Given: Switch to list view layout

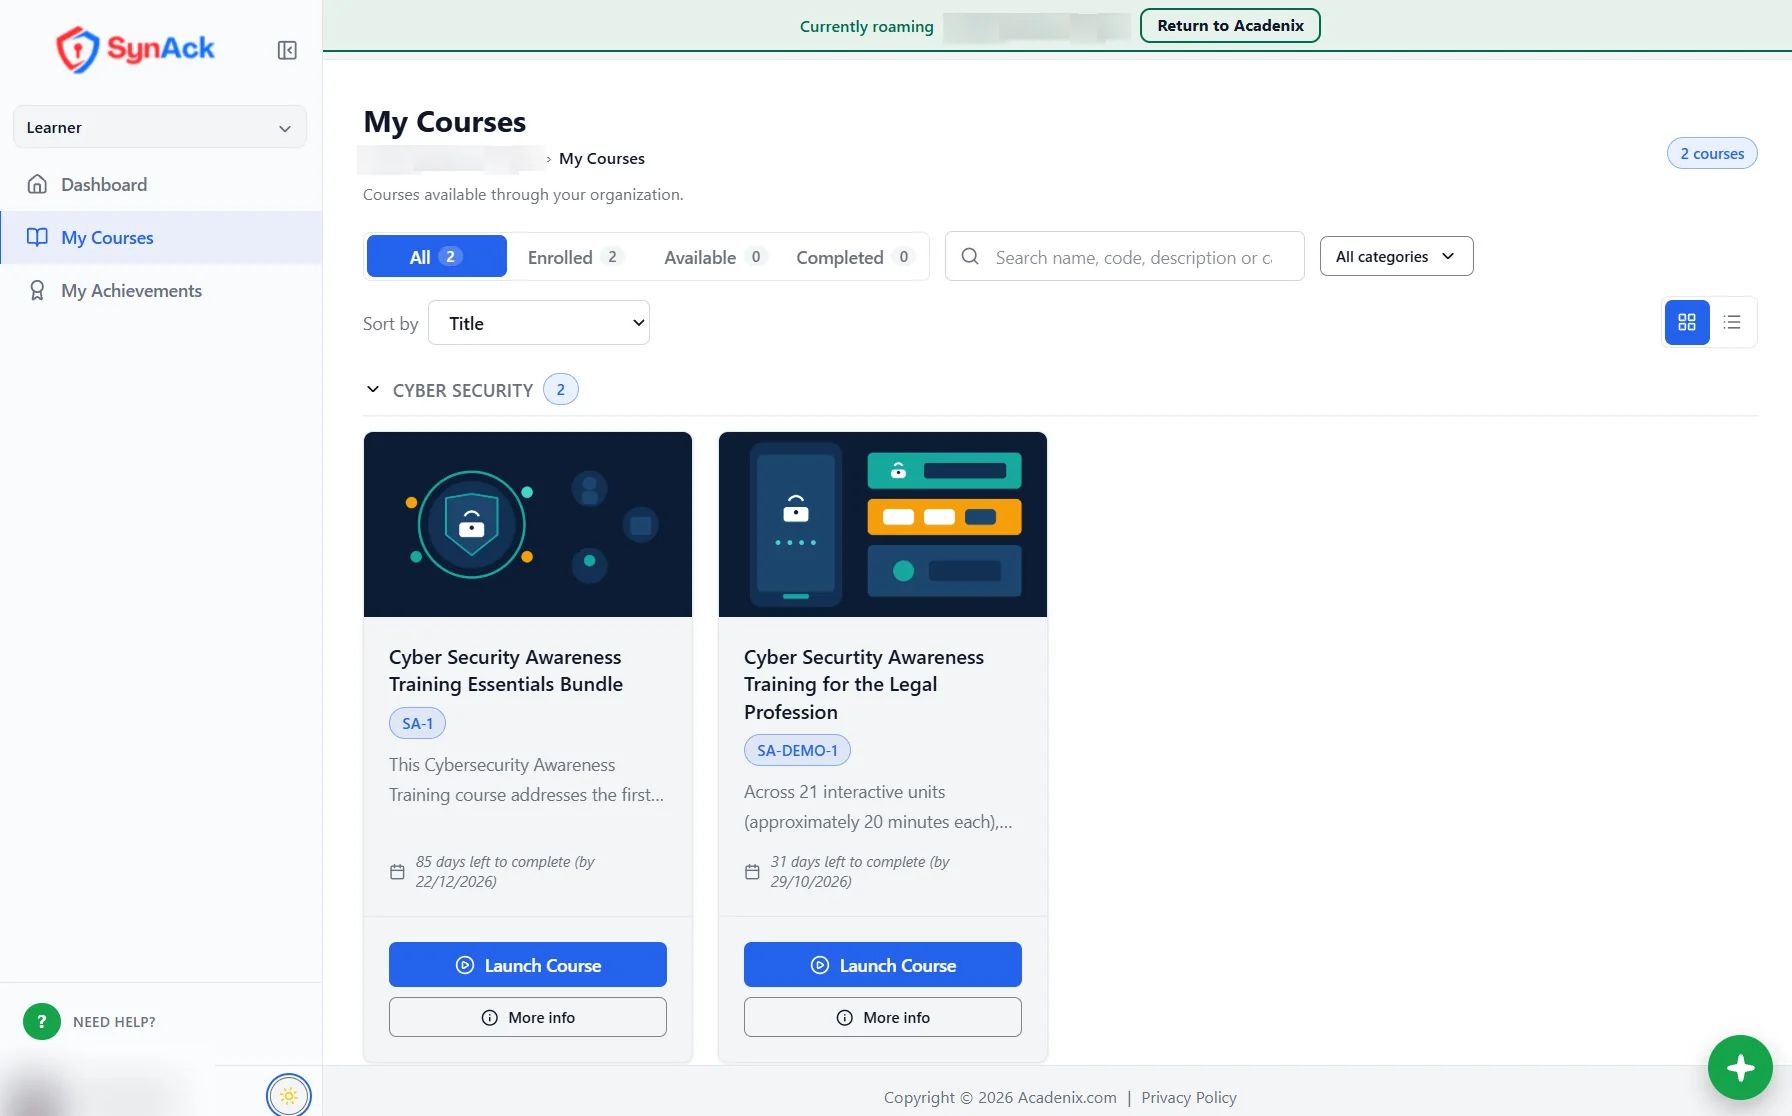Looking at the screenshot, I should 1732,322.
